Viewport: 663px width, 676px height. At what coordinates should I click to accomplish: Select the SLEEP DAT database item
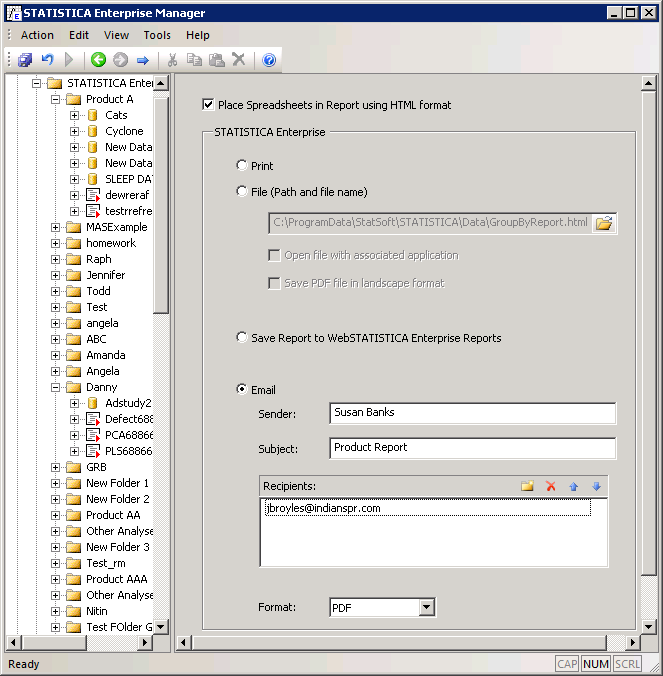tap(128, 179)
